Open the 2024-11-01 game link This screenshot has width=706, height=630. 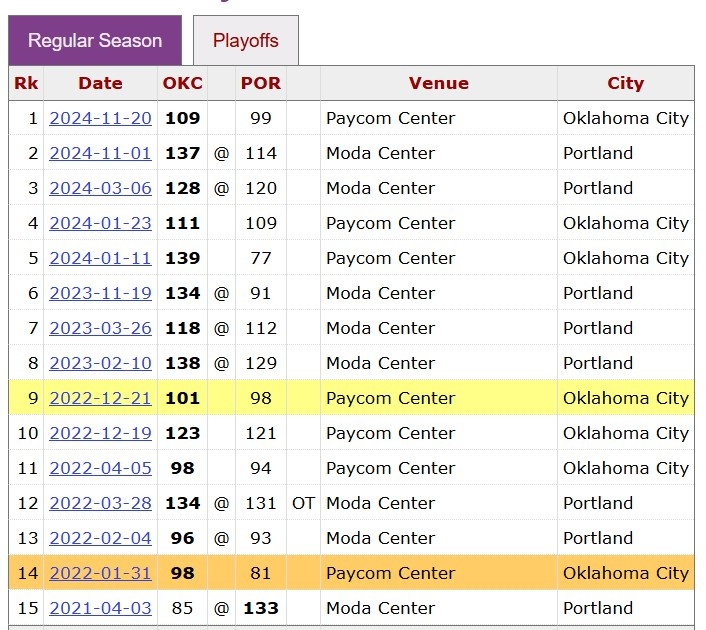(x=100, y=153)
